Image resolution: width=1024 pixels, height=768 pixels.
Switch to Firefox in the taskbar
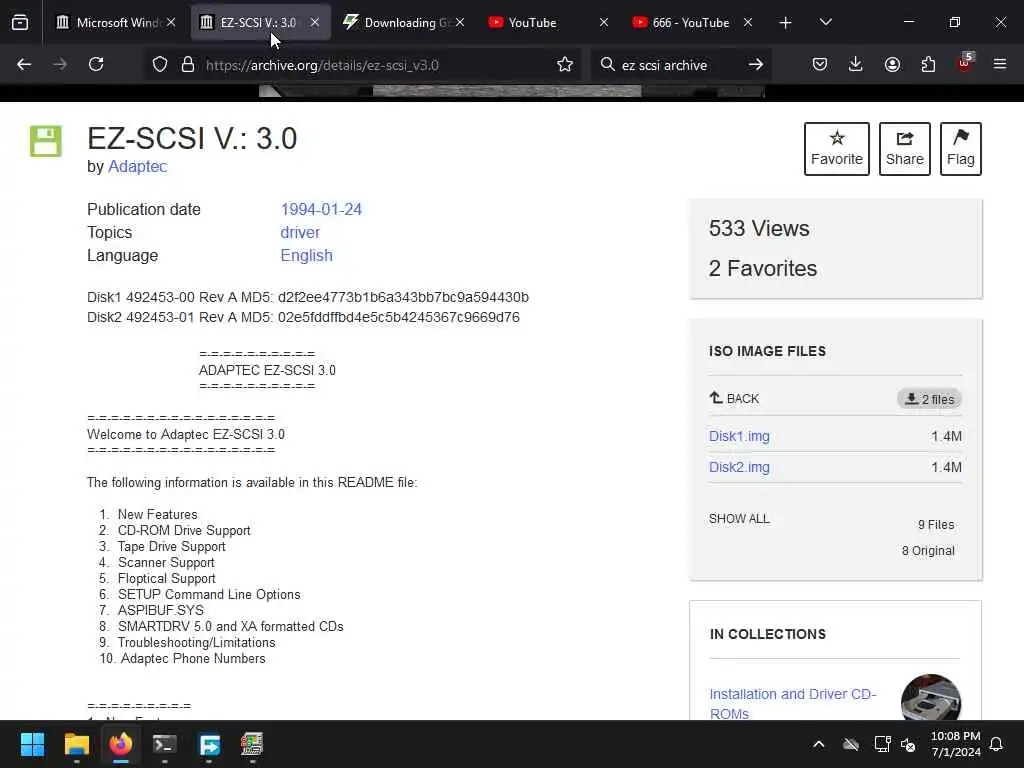click(121, 744)
